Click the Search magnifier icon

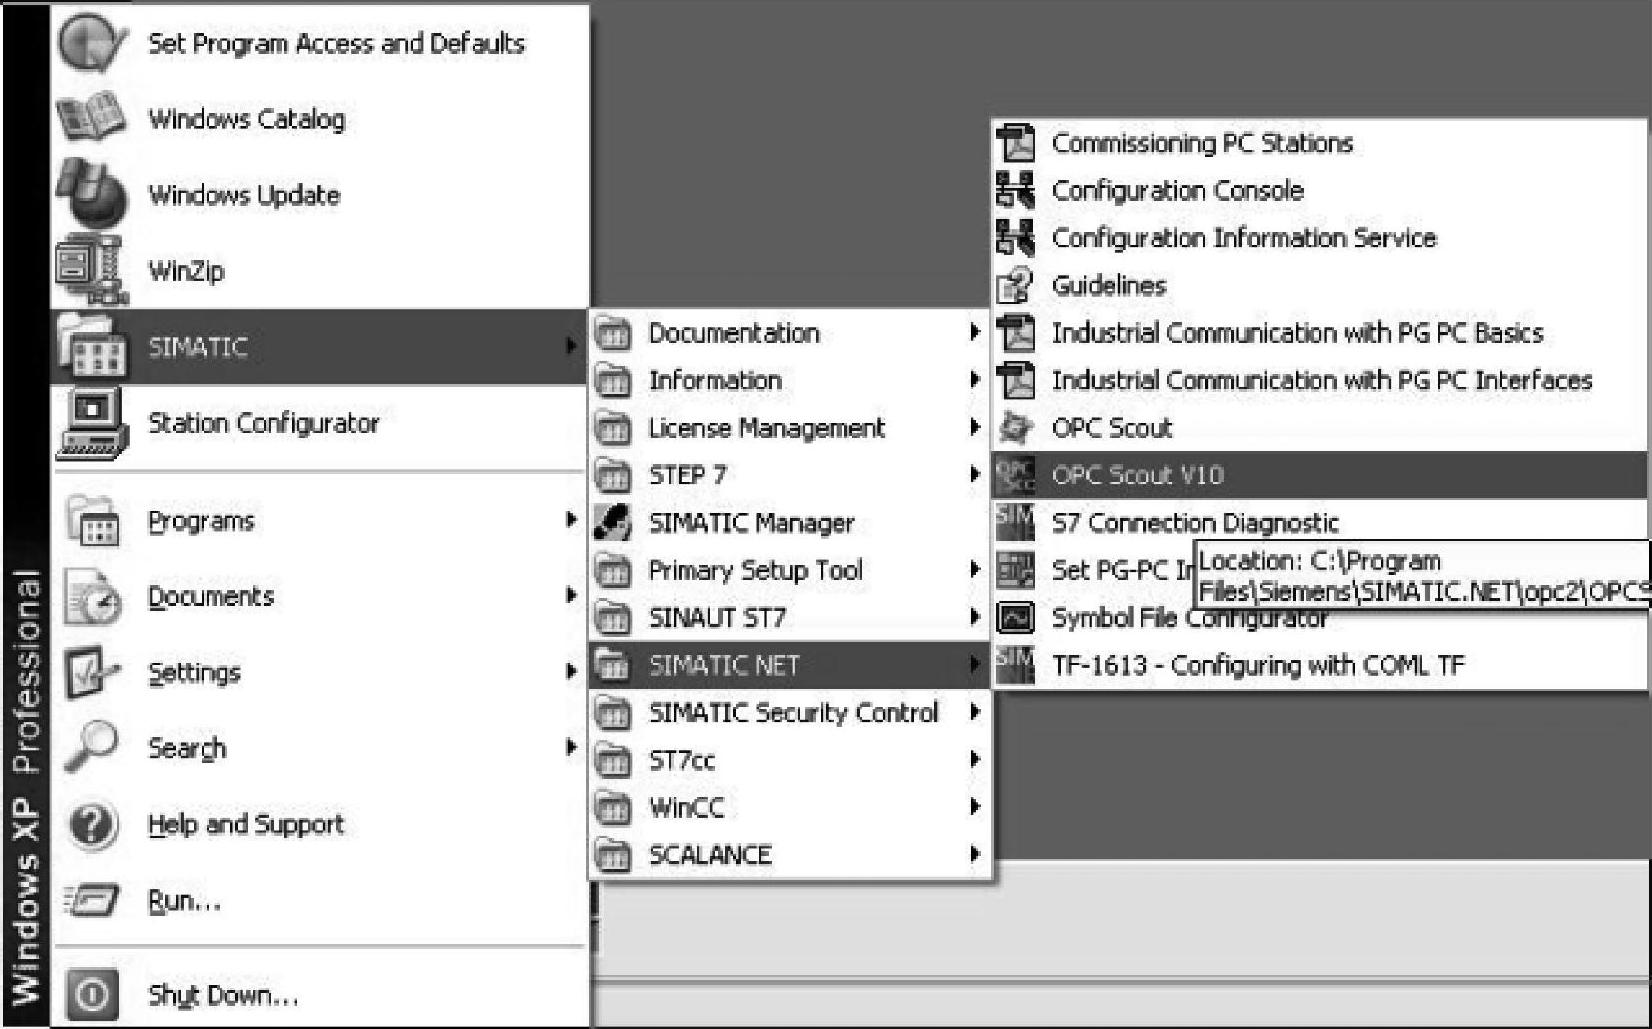pyautogui.click(x=93, y=747)
